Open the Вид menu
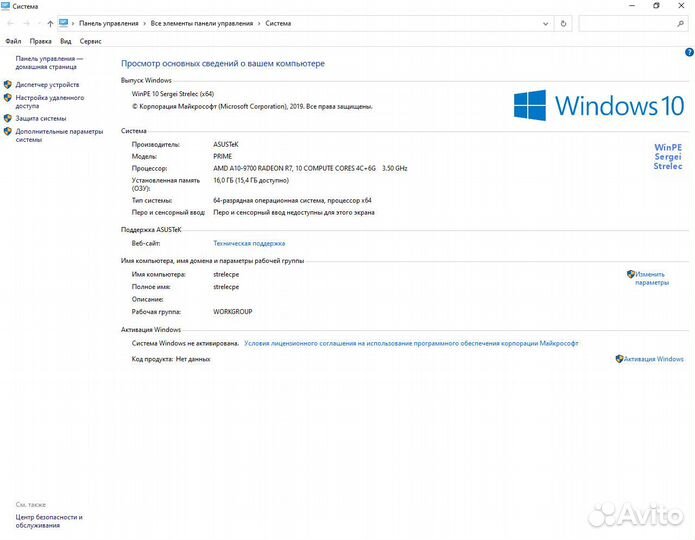 point(66,41)
